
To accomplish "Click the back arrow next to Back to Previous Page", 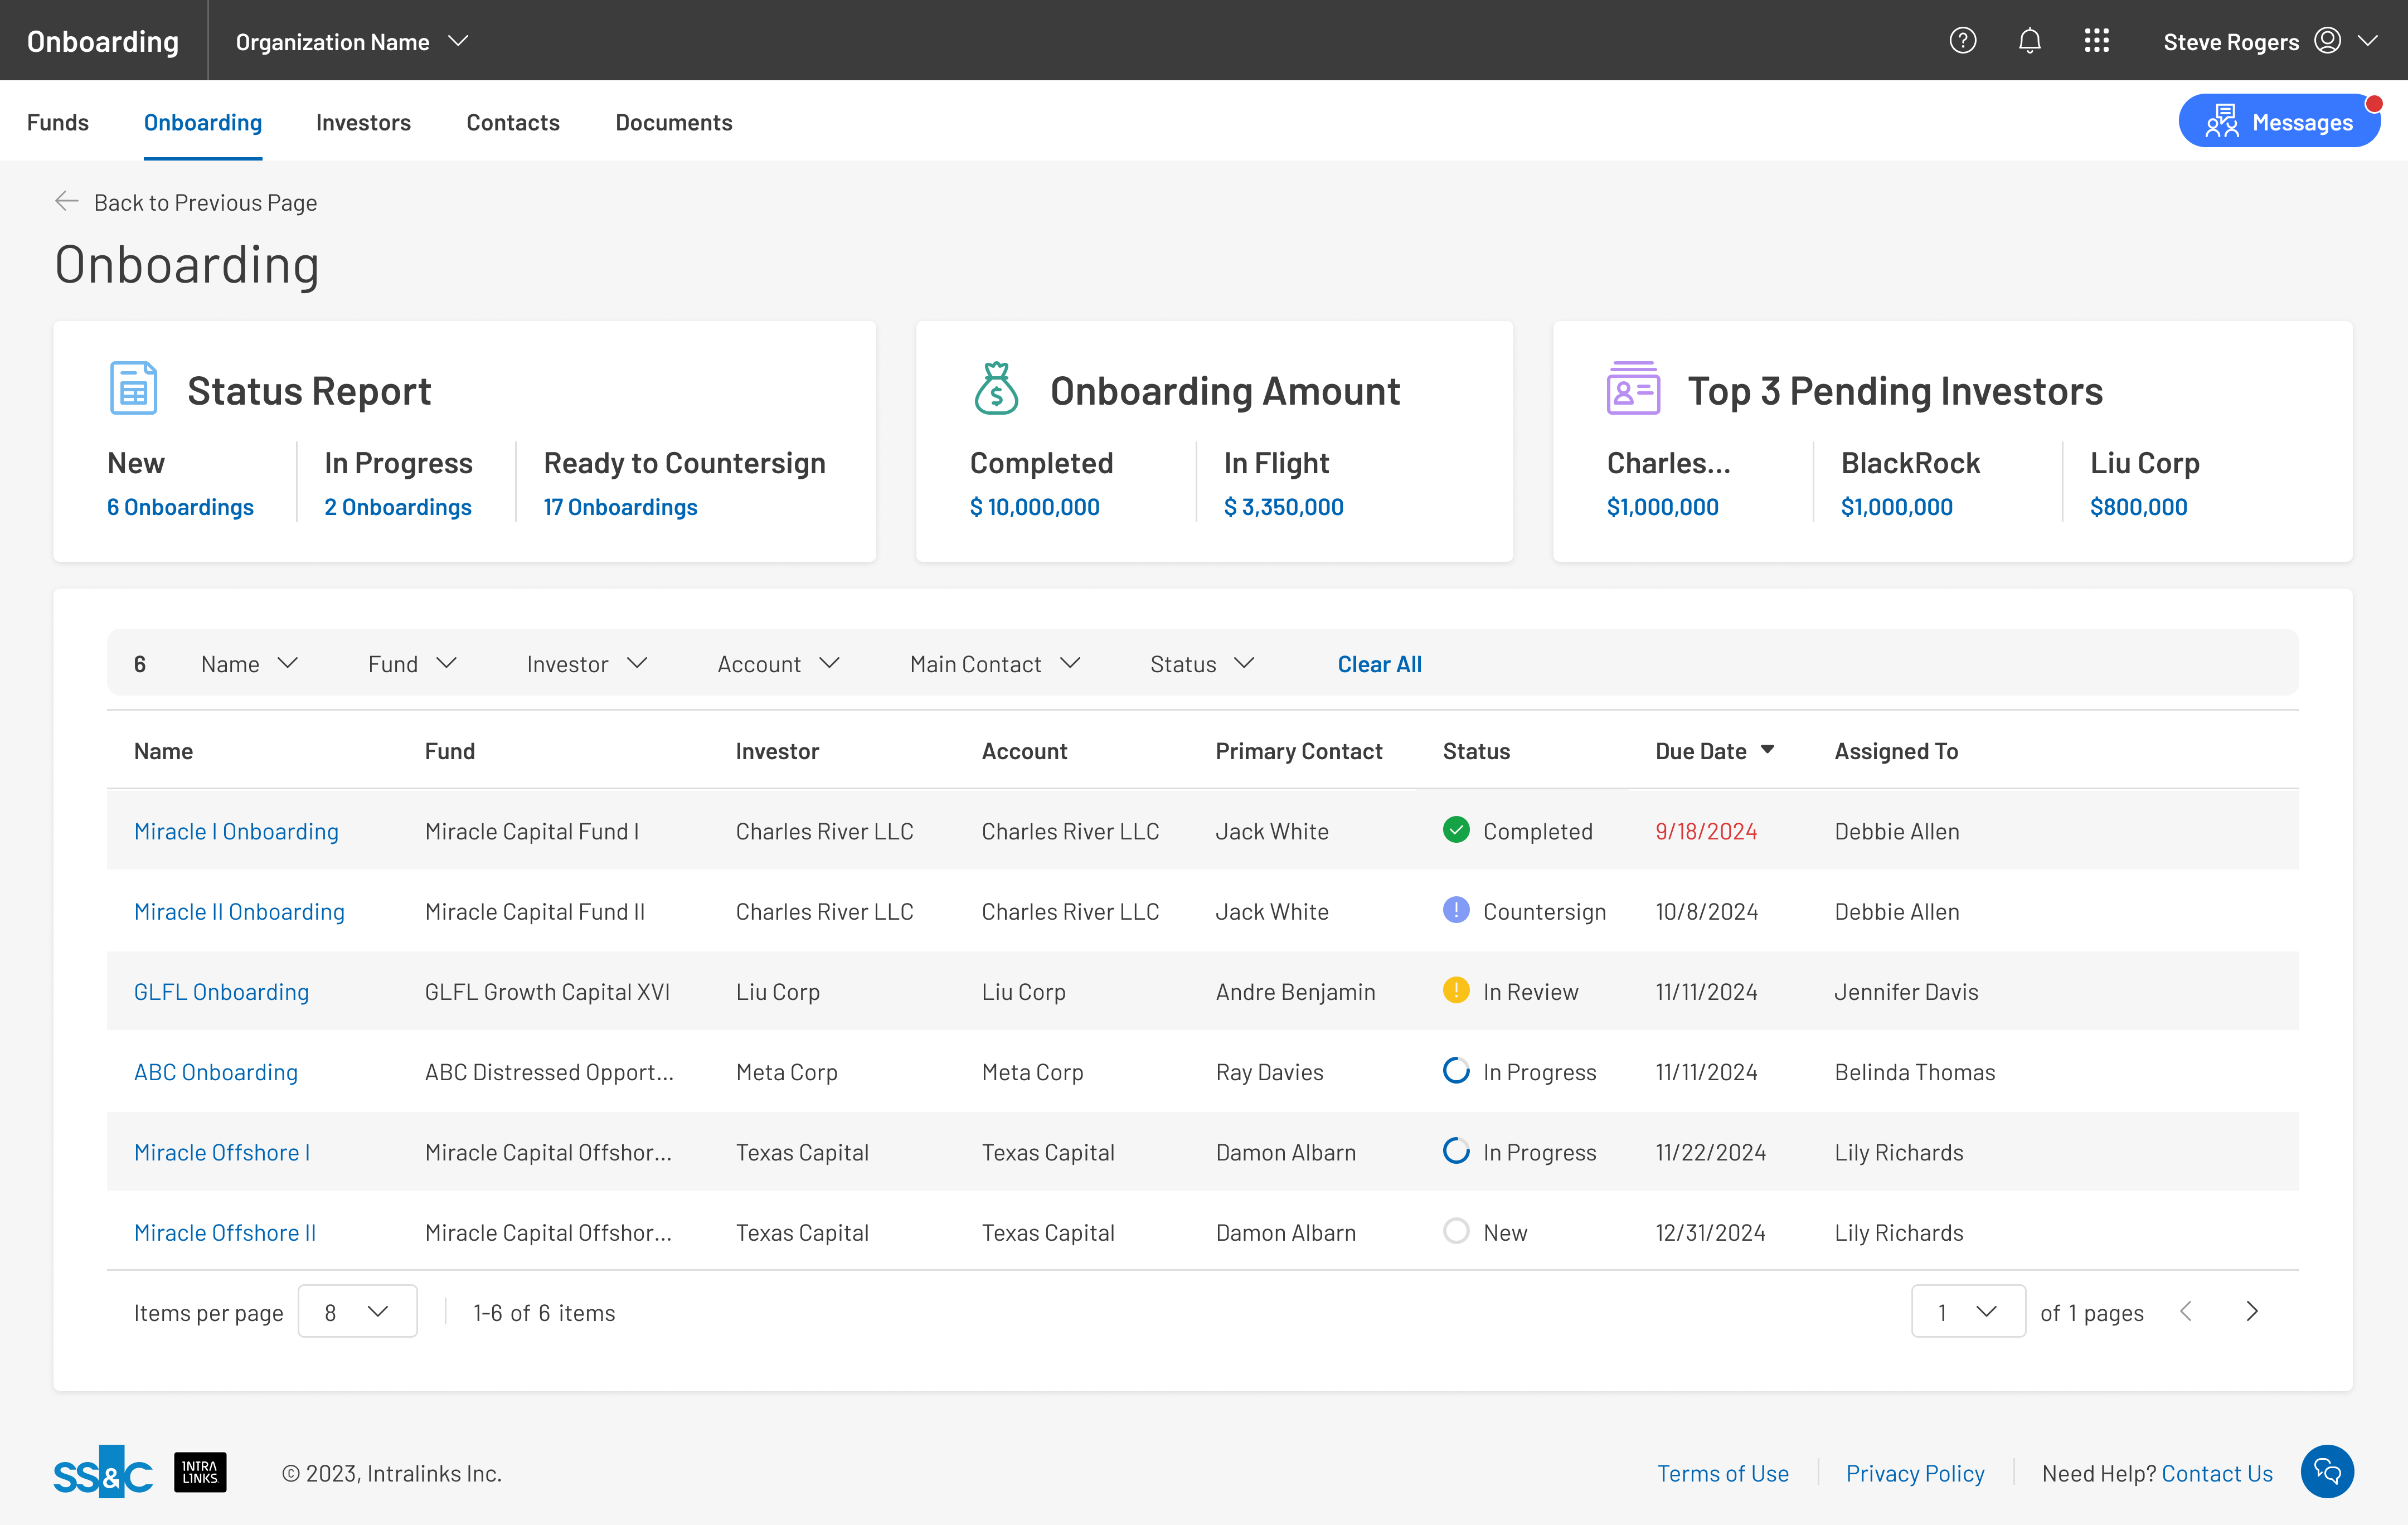I will tap(67, 201).
